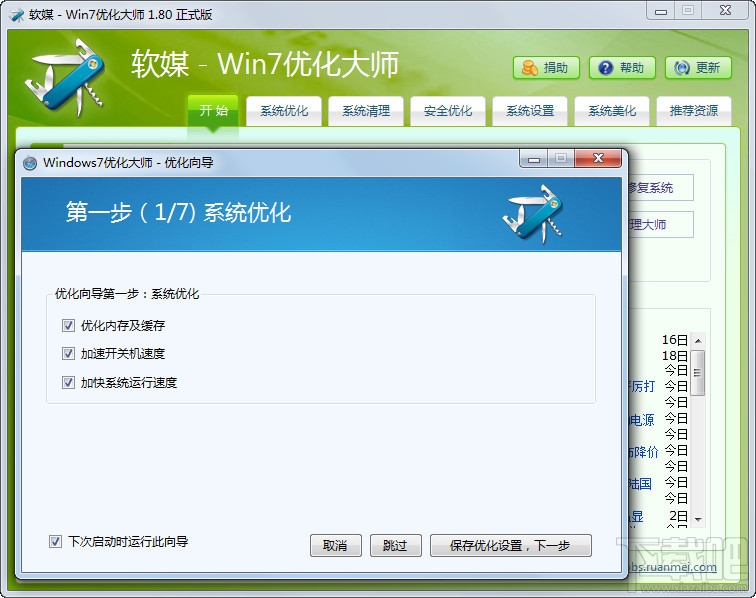Screen dimensions: 756x598
Task: Go to the 系统美化 tab
Action: tap(612, 111)
